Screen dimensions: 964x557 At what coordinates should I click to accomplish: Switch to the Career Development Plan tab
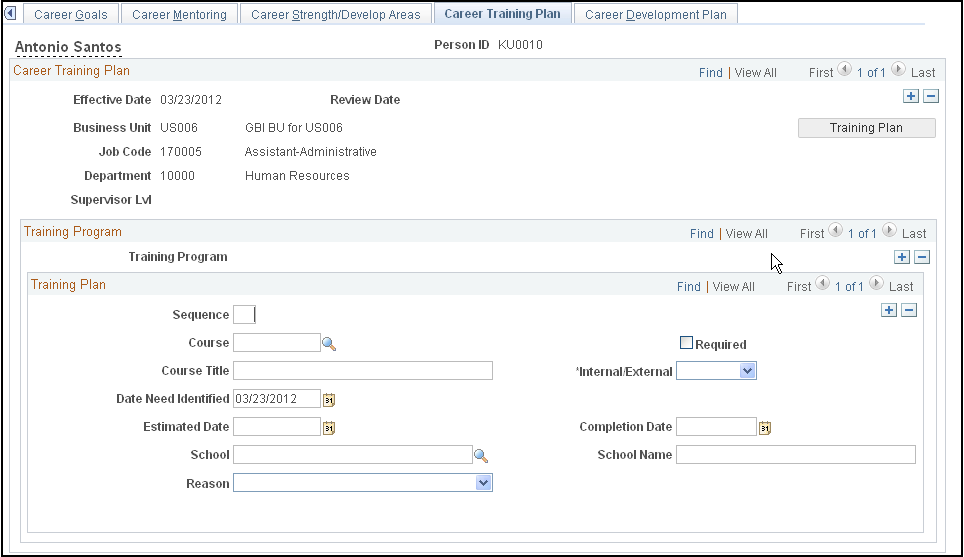[656, 14]
